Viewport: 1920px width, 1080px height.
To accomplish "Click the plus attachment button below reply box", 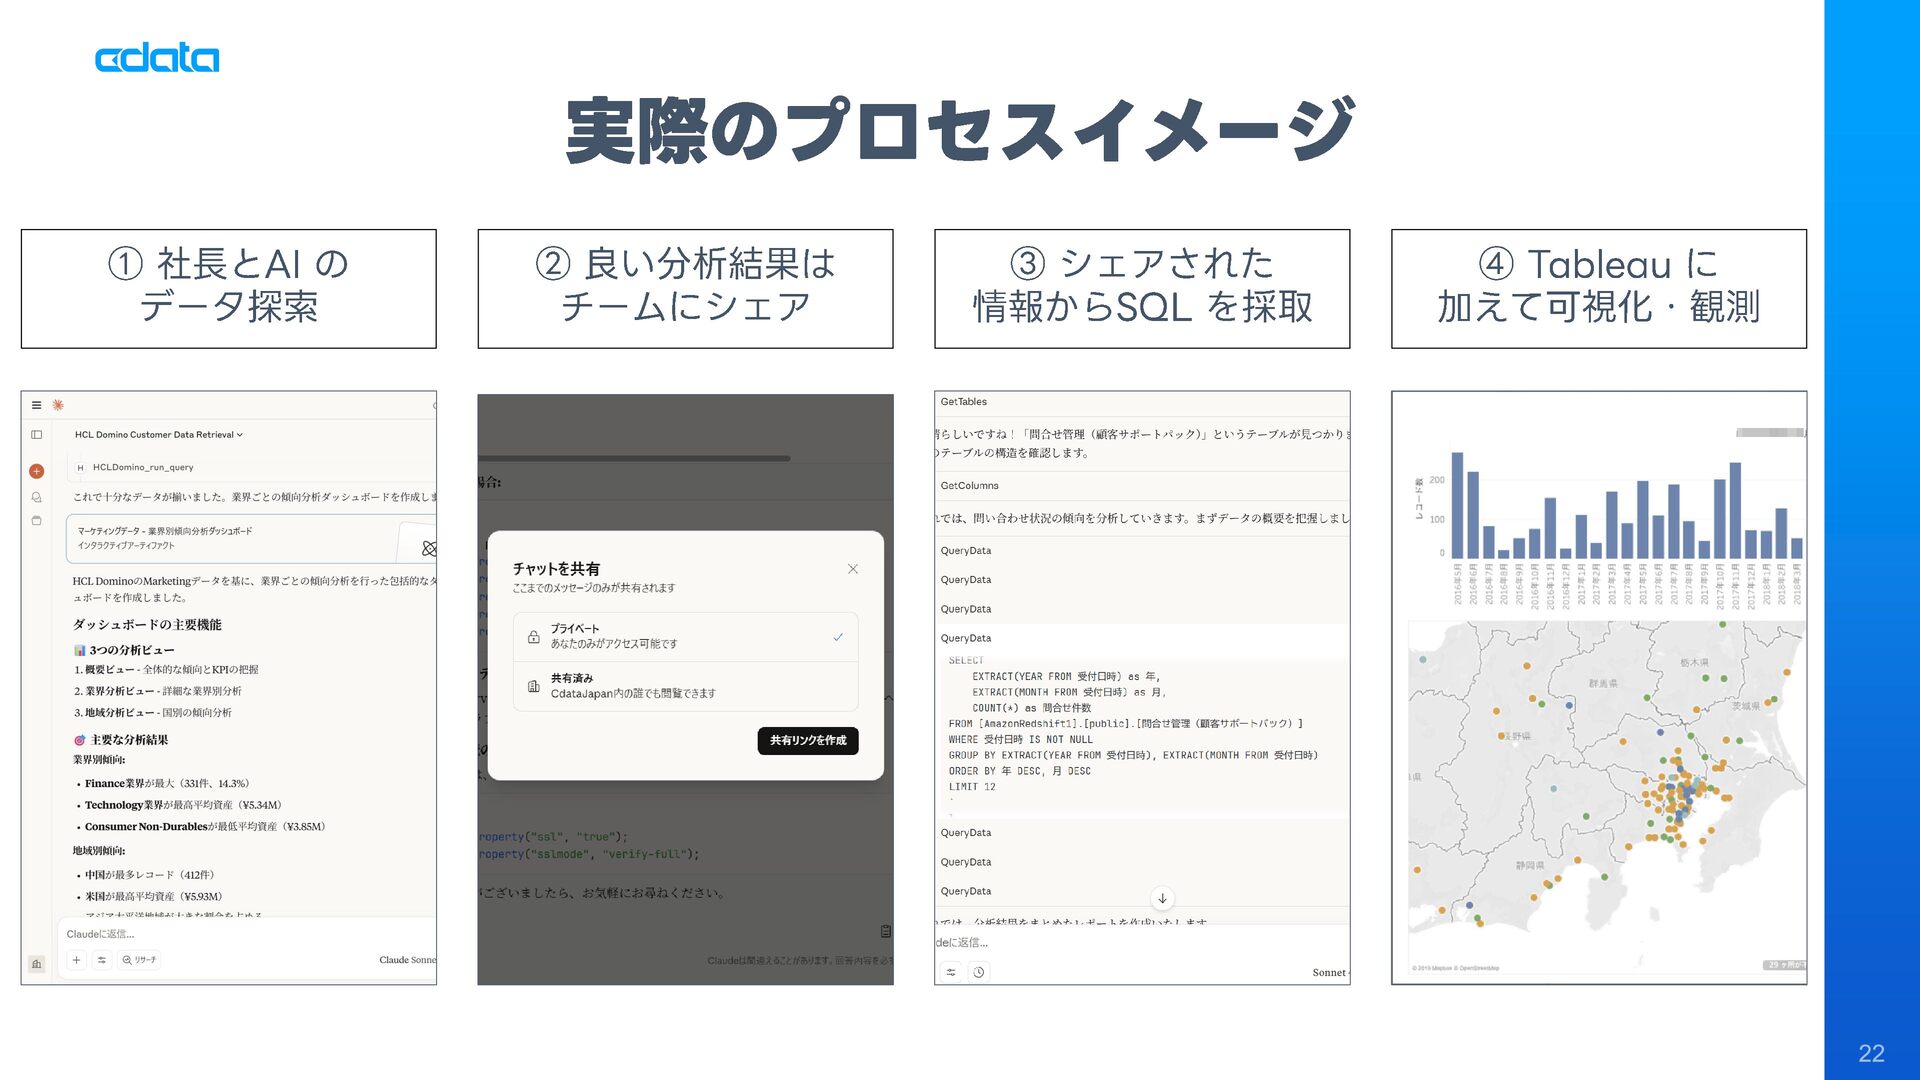I will pyautogui.click(x=76, y=960).
